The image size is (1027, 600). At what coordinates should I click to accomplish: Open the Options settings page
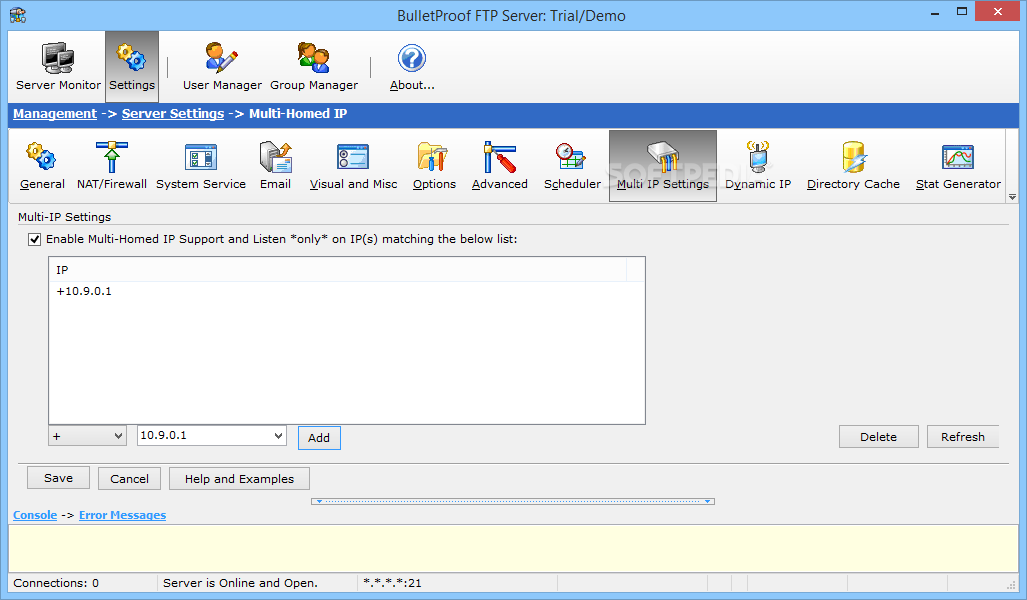coord(434,166)
